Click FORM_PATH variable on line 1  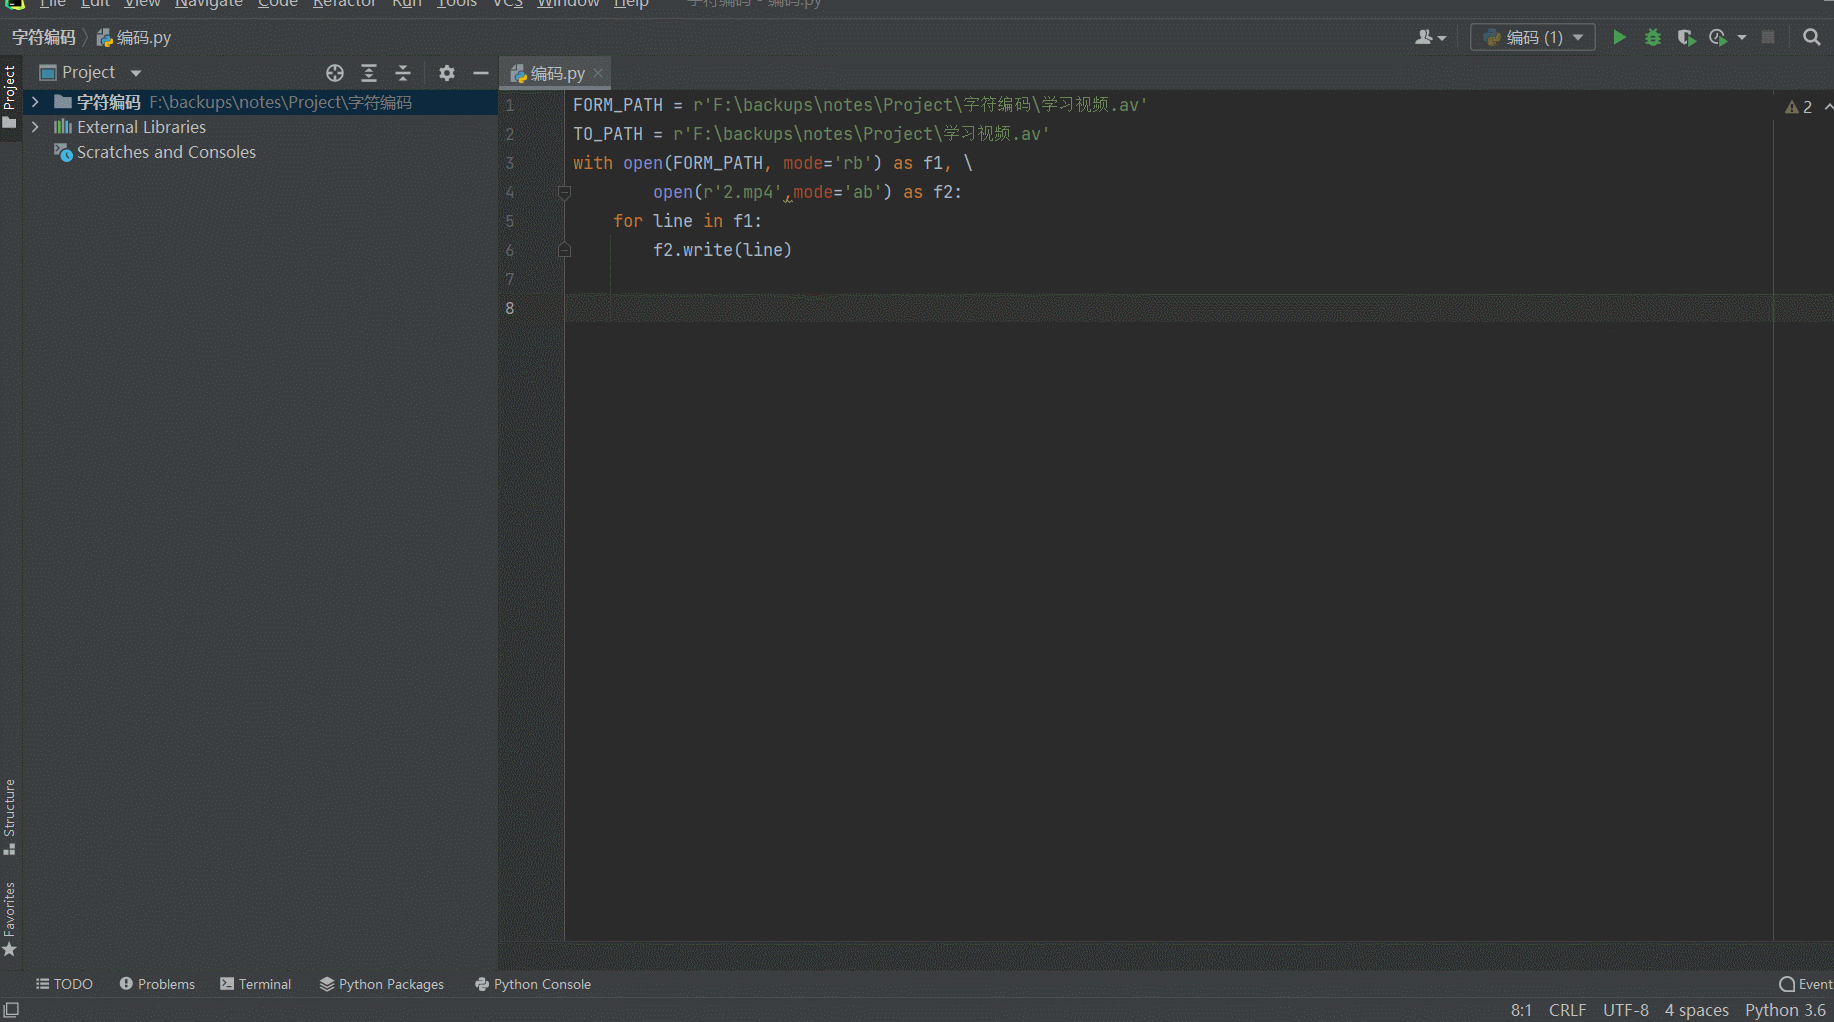(x=618, y=105)
